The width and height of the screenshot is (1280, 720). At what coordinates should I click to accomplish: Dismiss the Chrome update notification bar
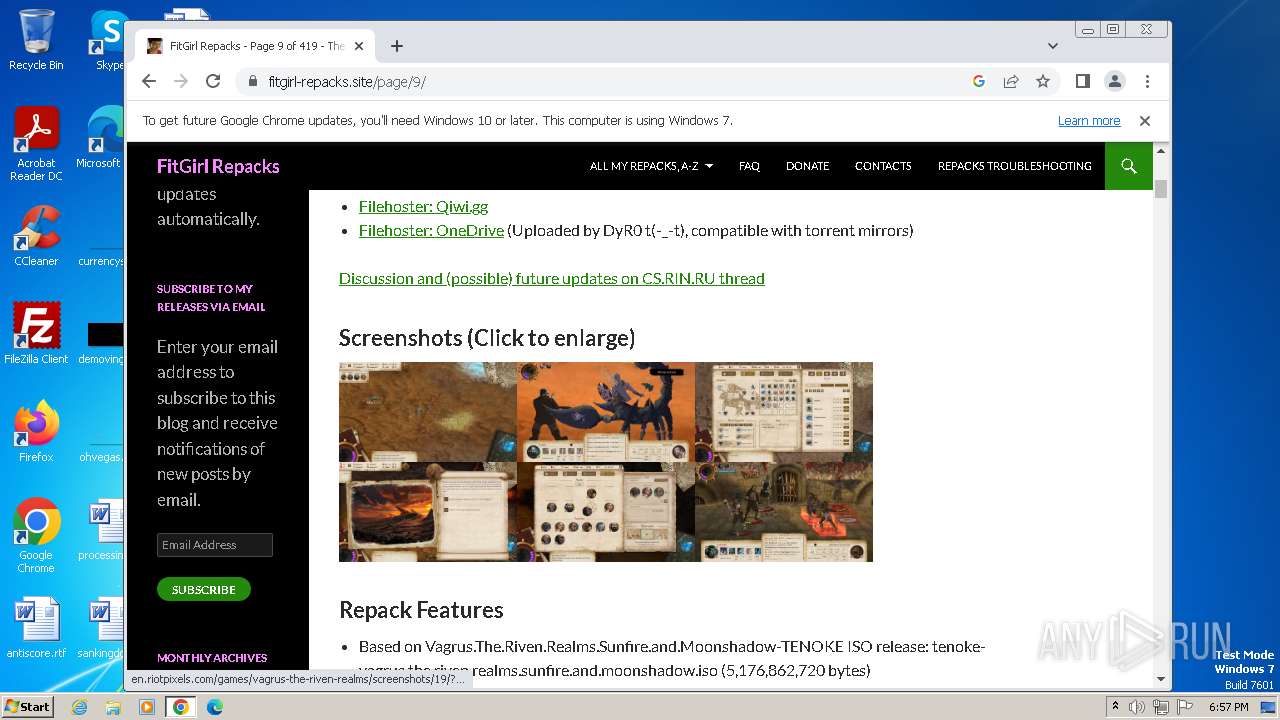coord(1145,121)
